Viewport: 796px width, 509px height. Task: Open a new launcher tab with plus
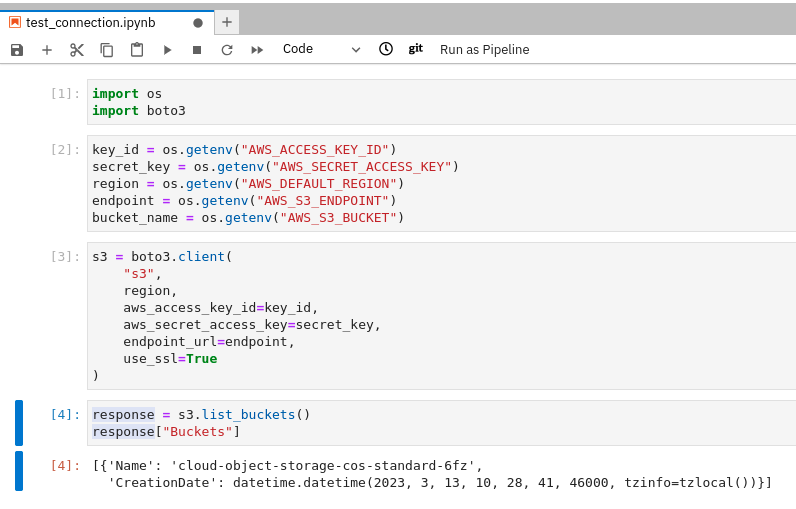(227, 22)
